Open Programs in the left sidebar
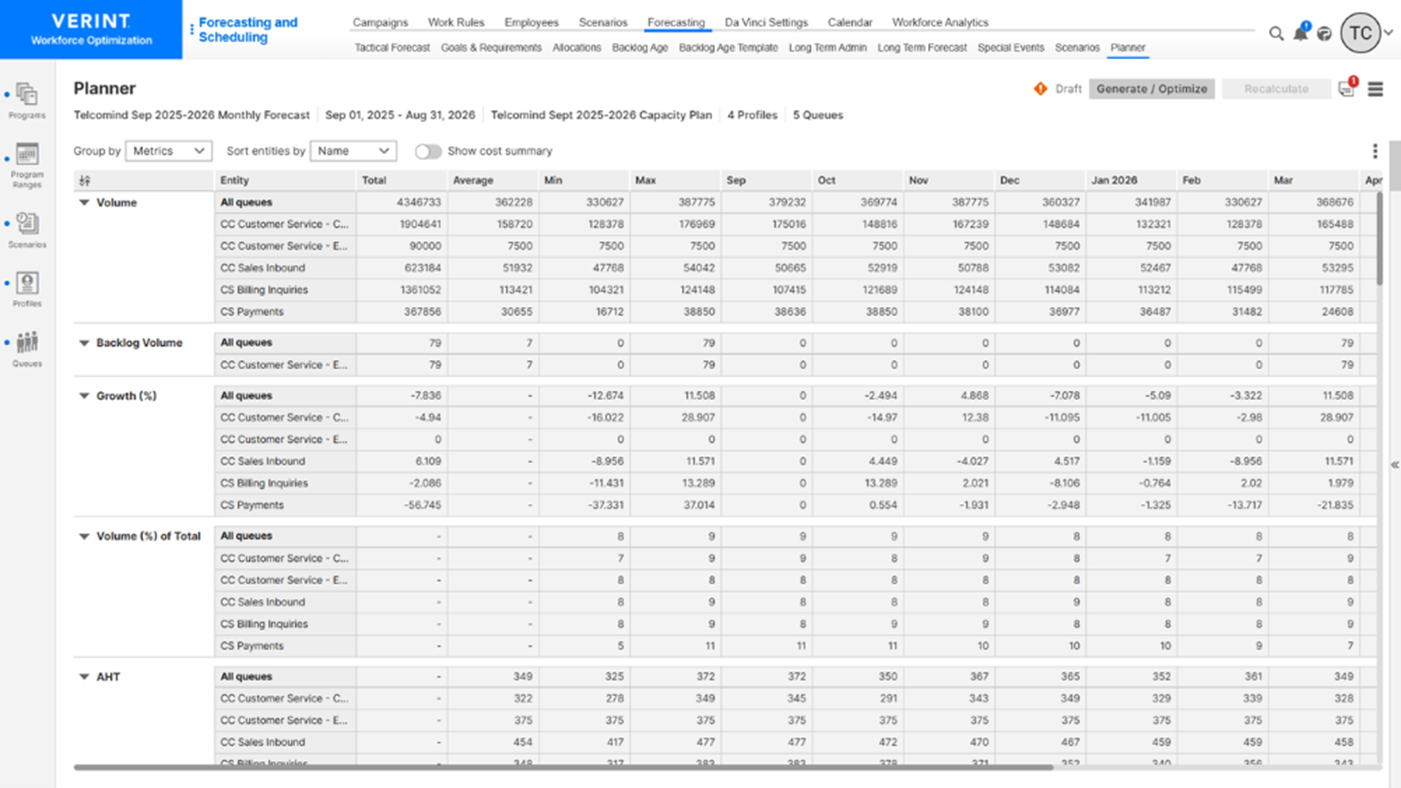1401x788 pixels. [27, 97]
